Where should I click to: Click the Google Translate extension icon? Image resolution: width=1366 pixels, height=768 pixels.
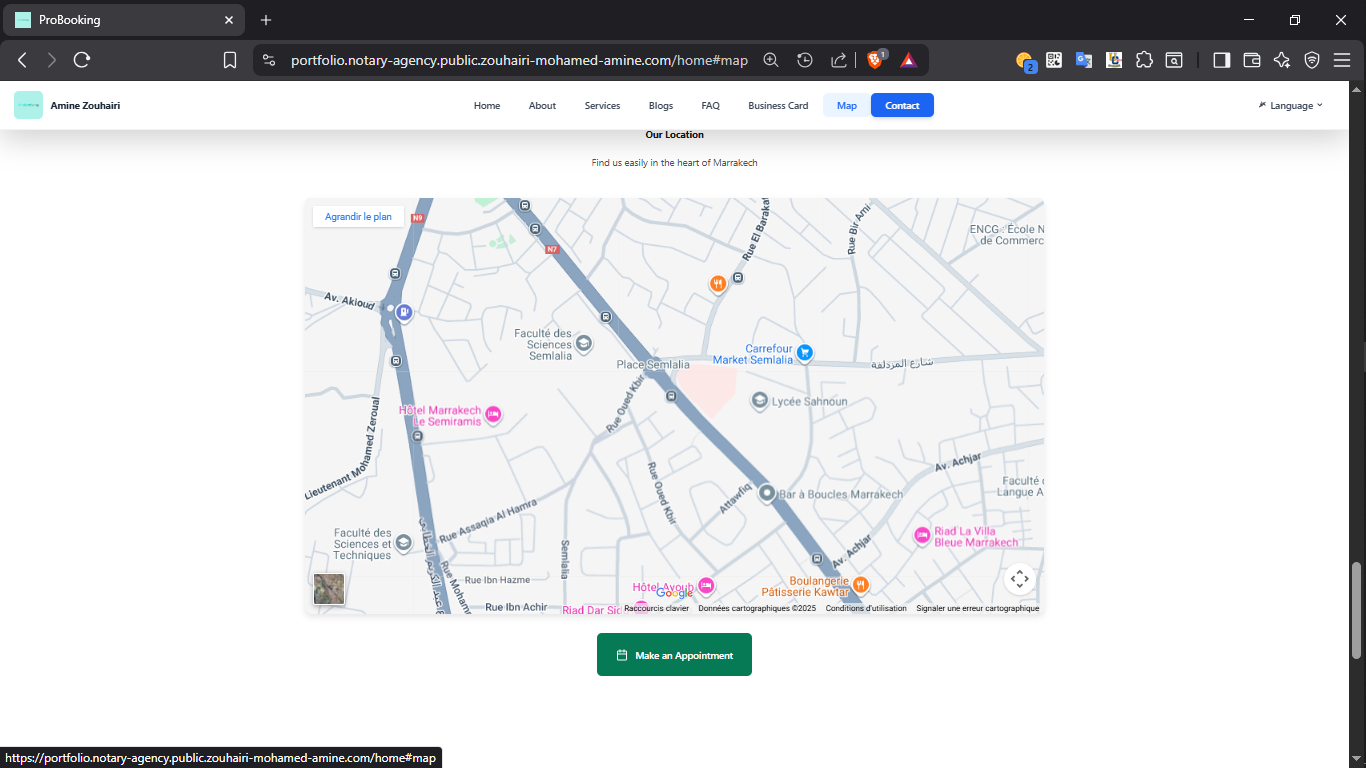pos(1084,60)
